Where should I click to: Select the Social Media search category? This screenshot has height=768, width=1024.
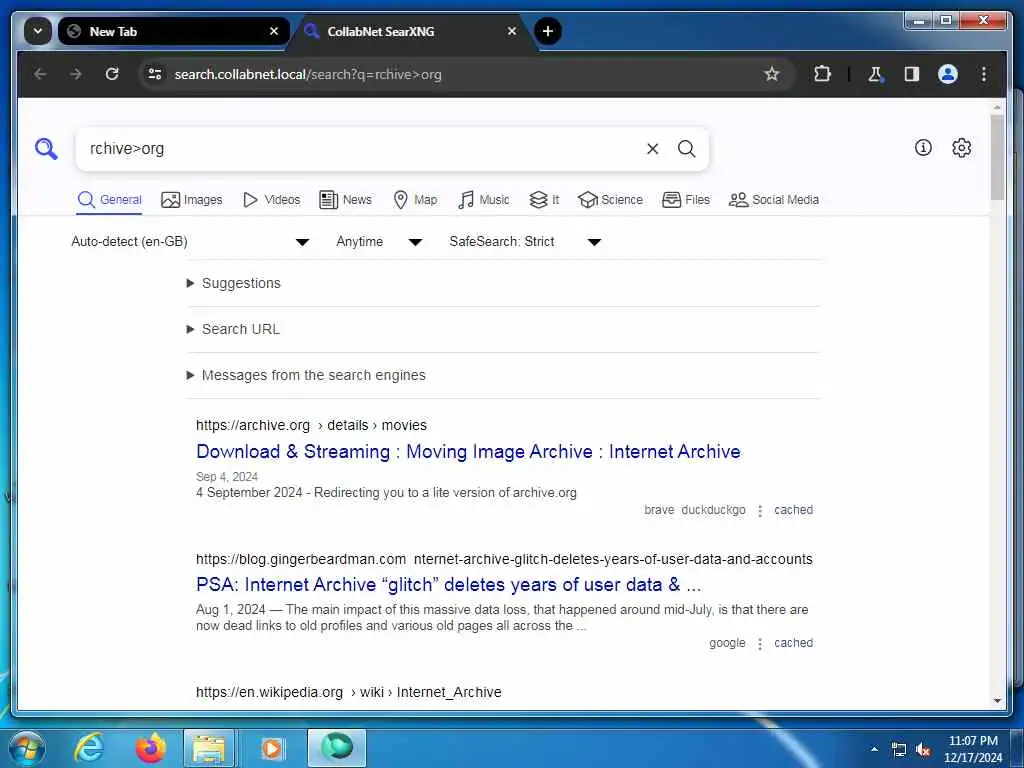coord(773,199)
